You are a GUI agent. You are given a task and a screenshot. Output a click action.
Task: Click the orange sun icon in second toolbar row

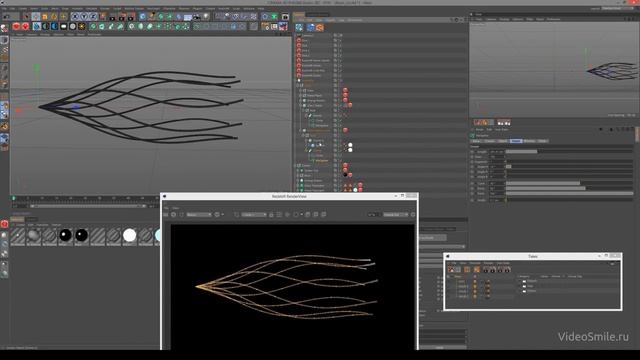pos(82,27)
